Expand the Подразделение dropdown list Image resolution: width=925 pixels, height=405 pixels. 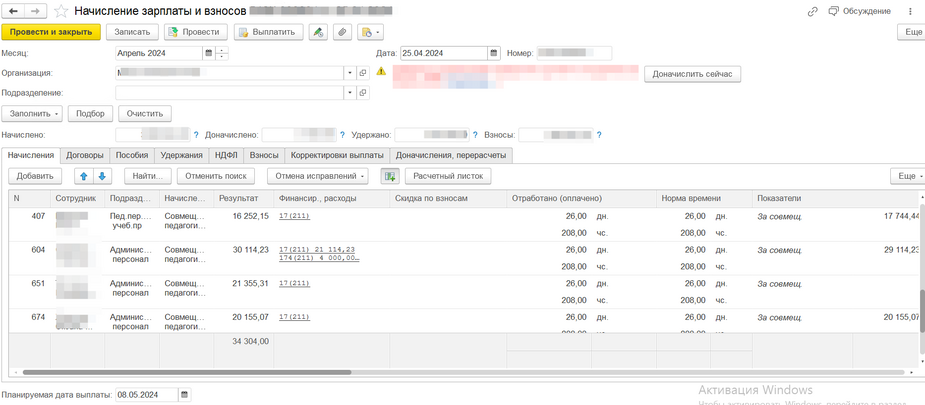350,93
